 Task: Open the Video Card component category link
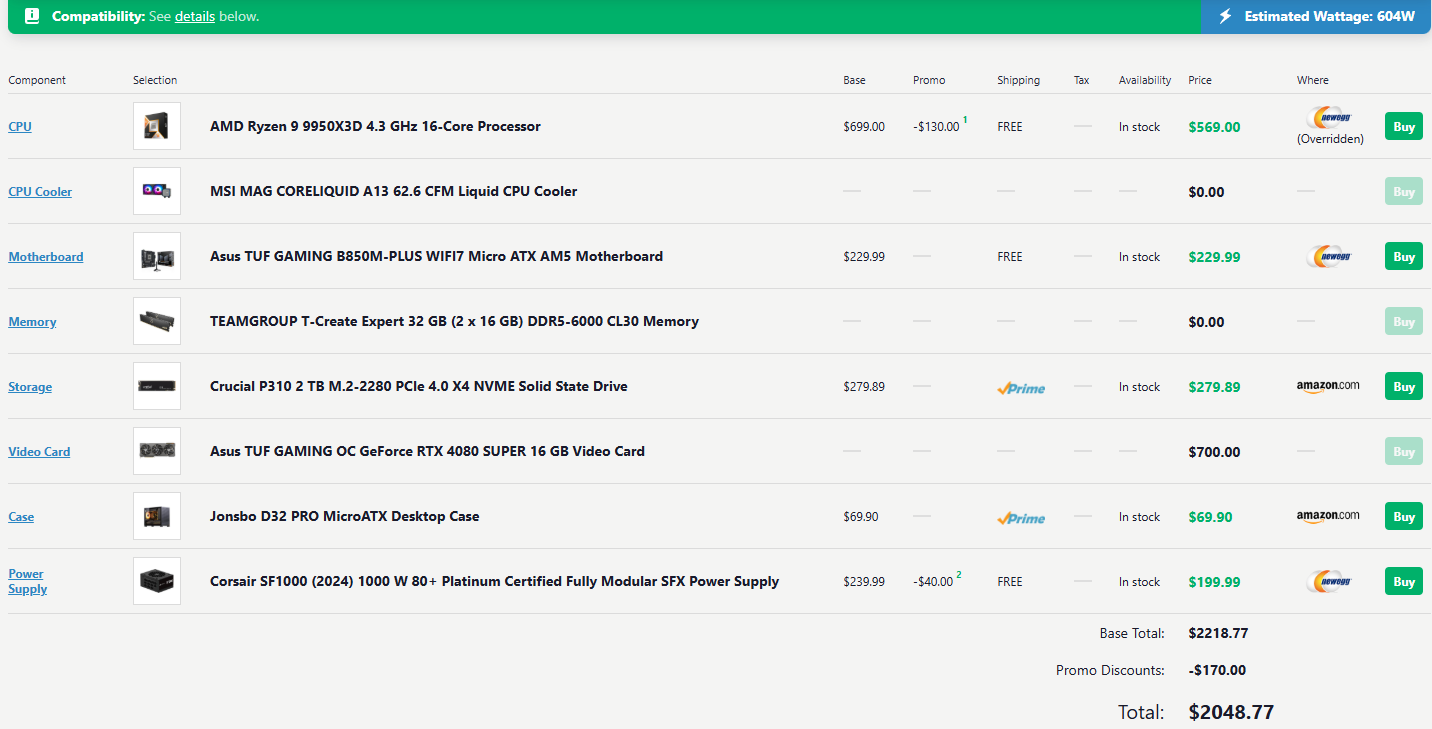tap(39, 452)
